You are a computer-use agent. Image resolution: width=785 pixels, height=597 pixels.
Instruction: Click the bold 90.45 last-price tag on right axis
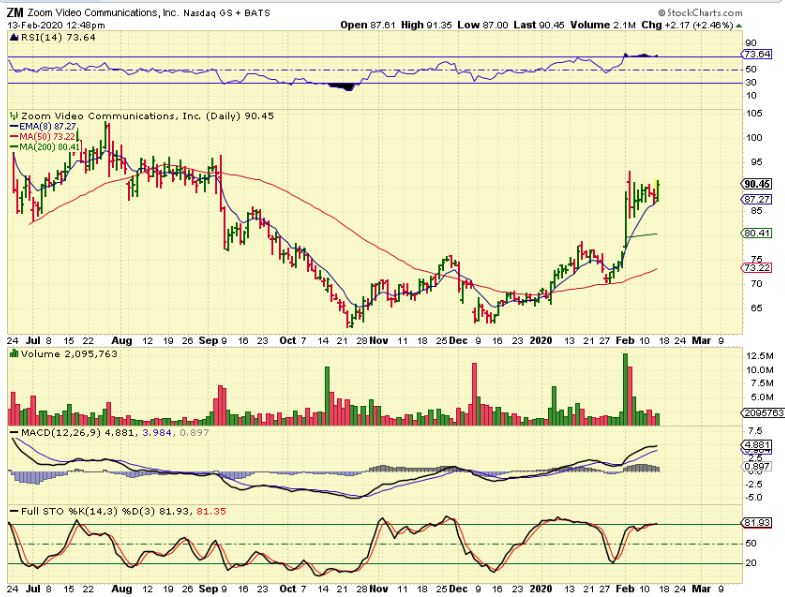tap(756, 184)
